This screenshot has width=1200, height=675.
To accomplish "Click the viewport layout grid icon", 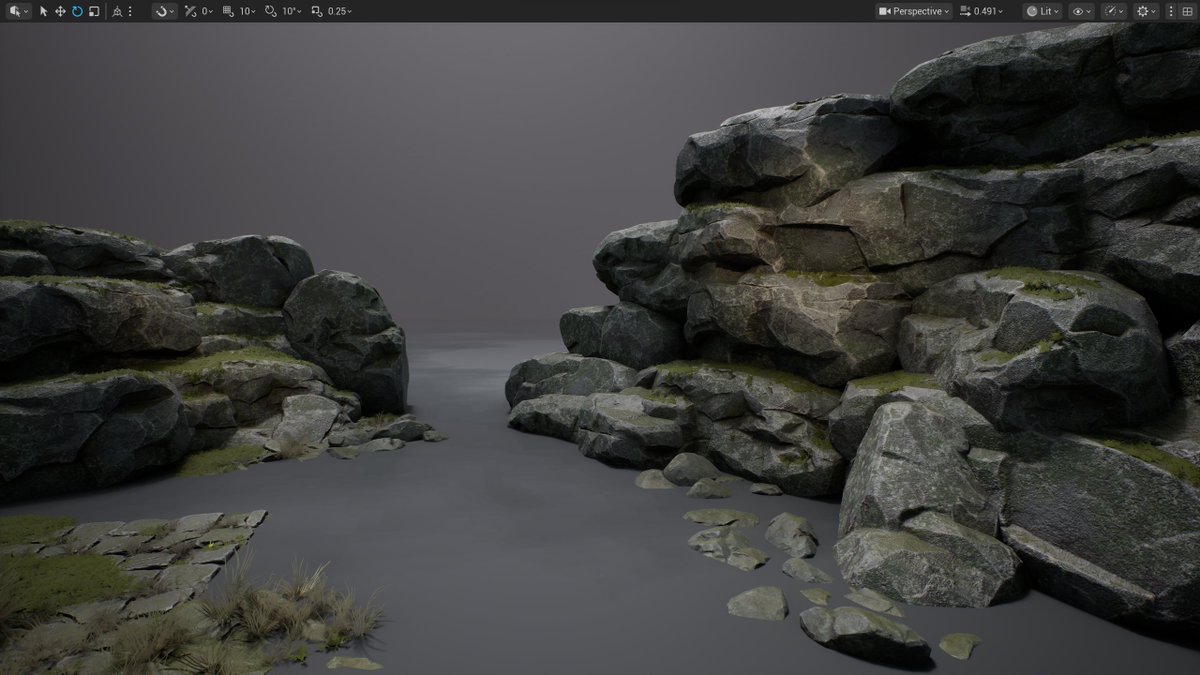I will click(x=1187, y=11).
